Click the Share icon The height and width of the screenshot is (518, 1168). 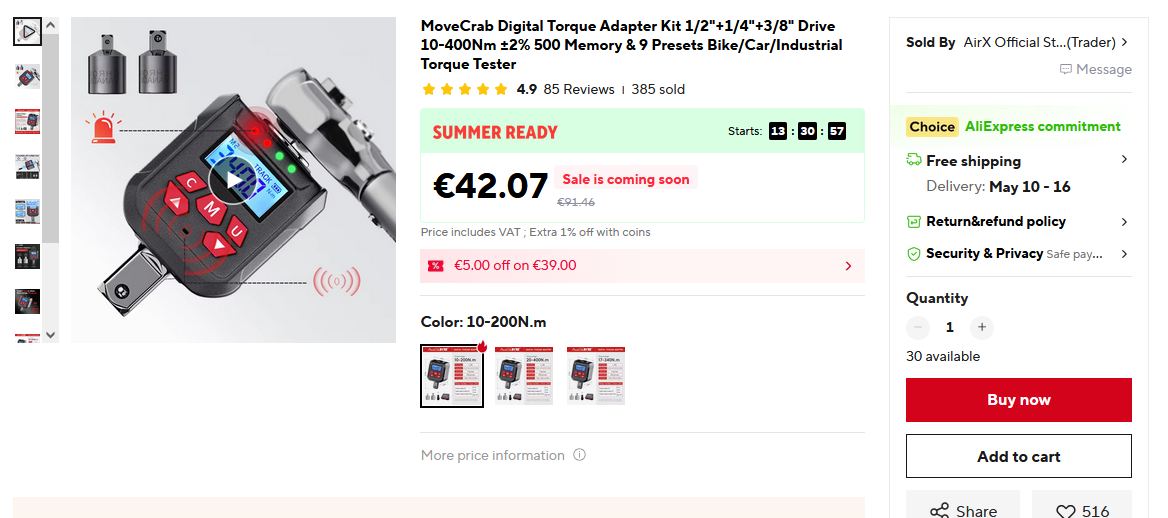(939, 511)
